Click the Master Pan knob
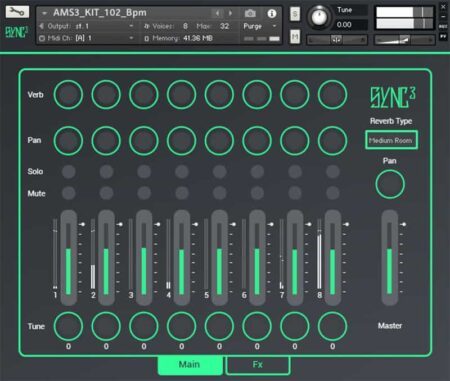450x381 pixels. pyautogui.click(x=390, y=184)
